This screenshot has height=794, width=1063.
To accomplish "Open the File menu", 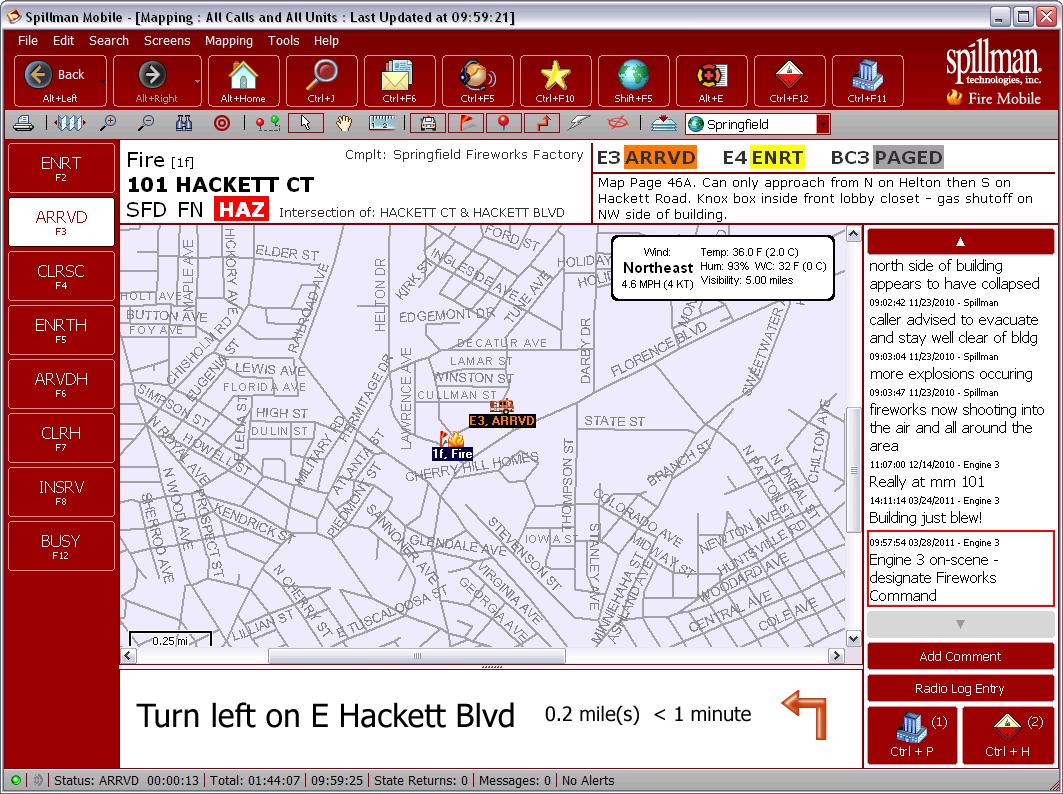I will coord(28,41).
